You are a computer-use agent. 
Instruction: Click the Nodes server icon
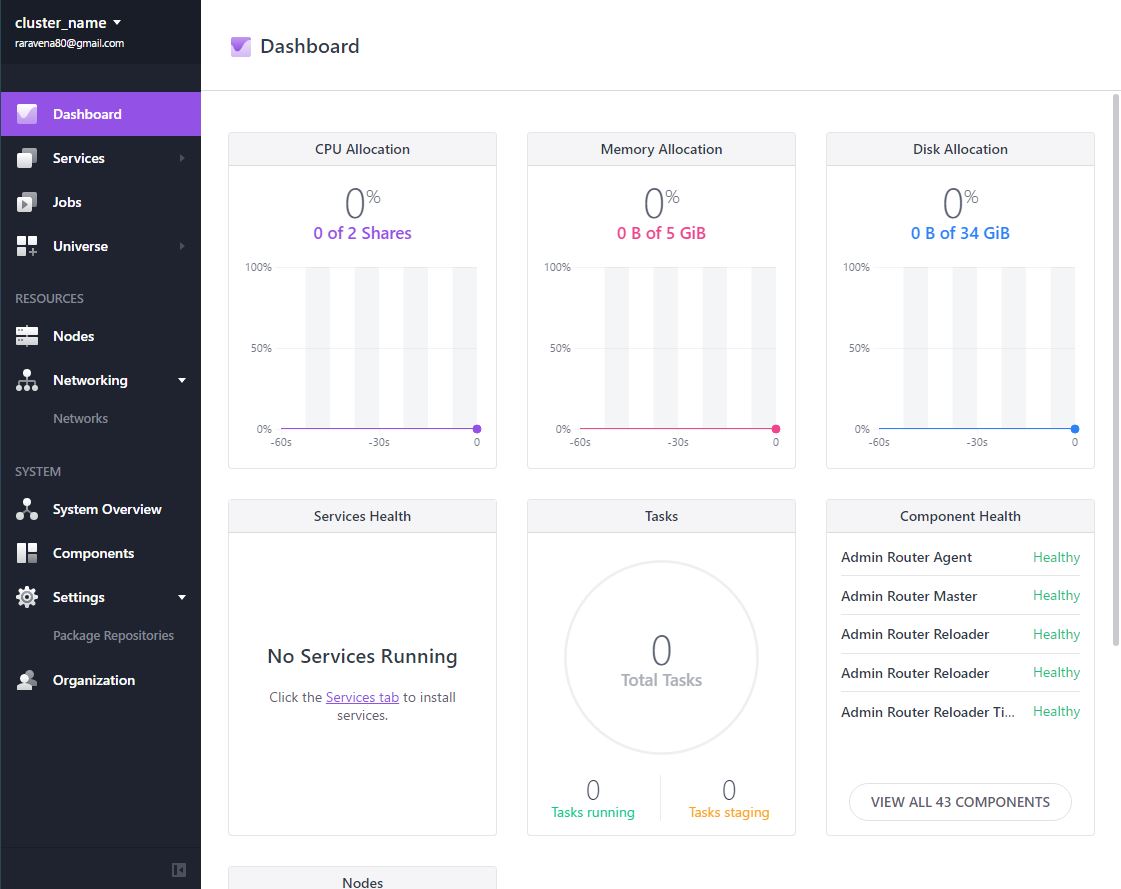26,336
